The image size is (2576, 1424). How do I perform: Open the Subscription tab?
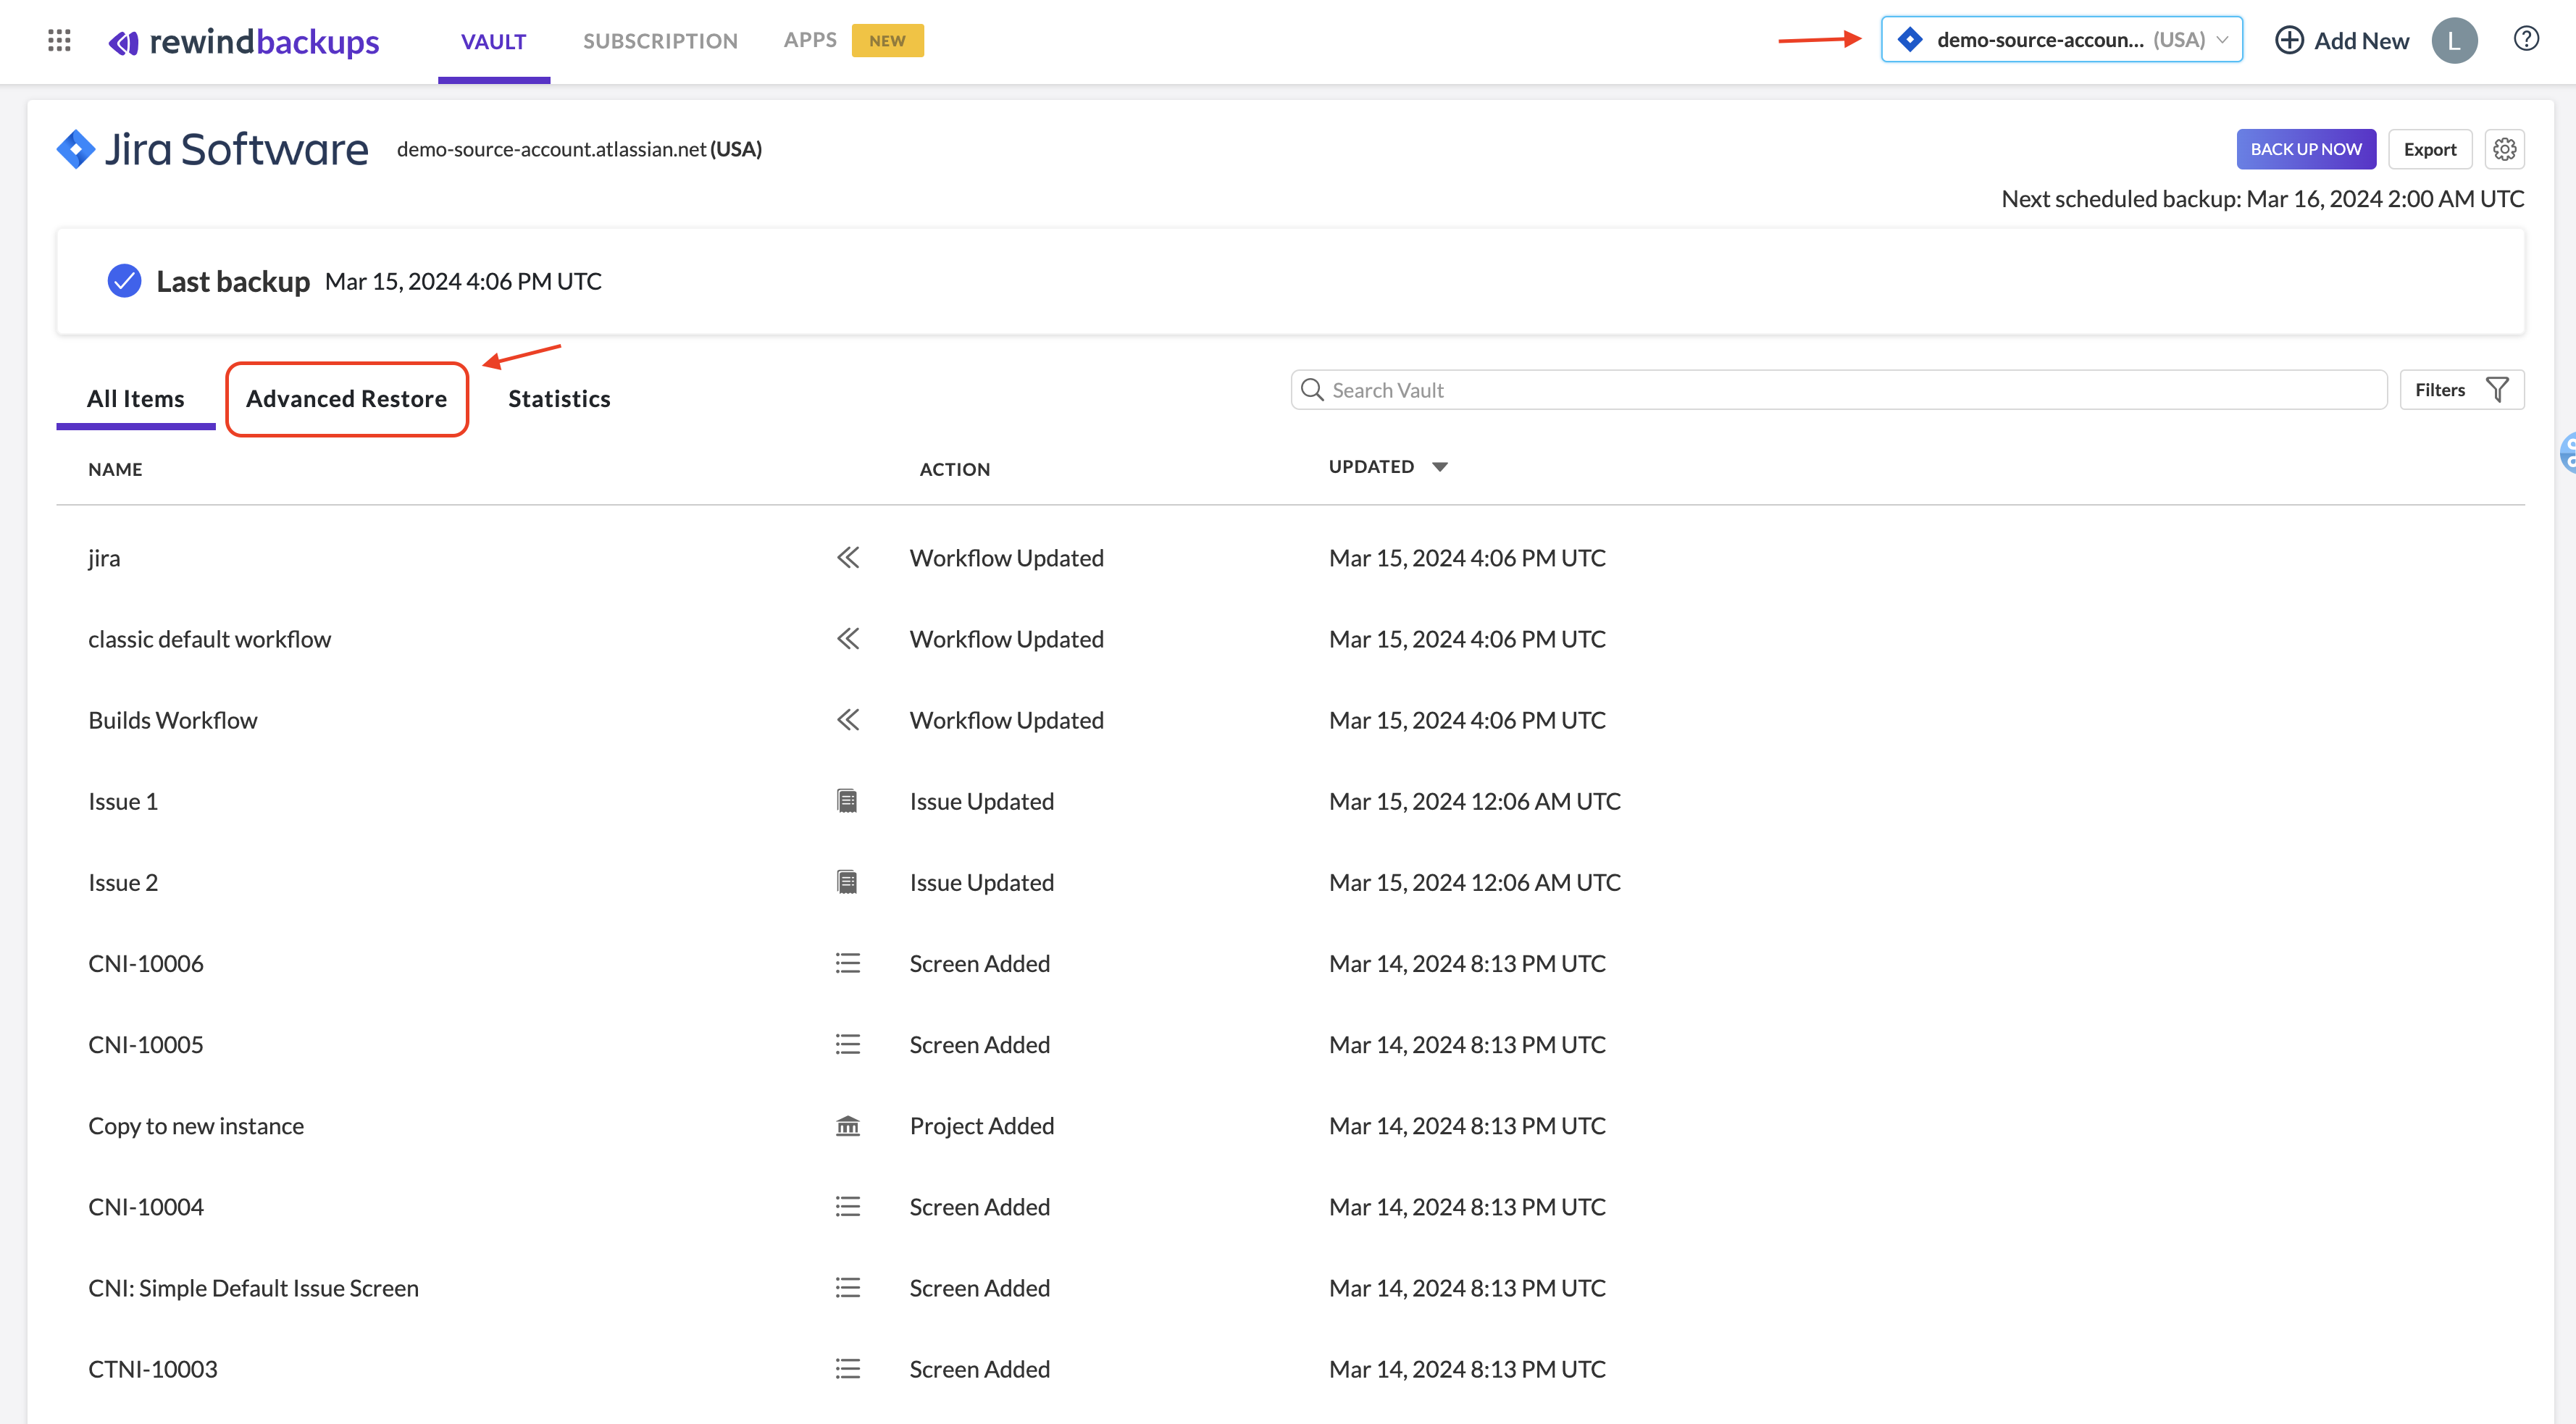(x=660, y=40)
